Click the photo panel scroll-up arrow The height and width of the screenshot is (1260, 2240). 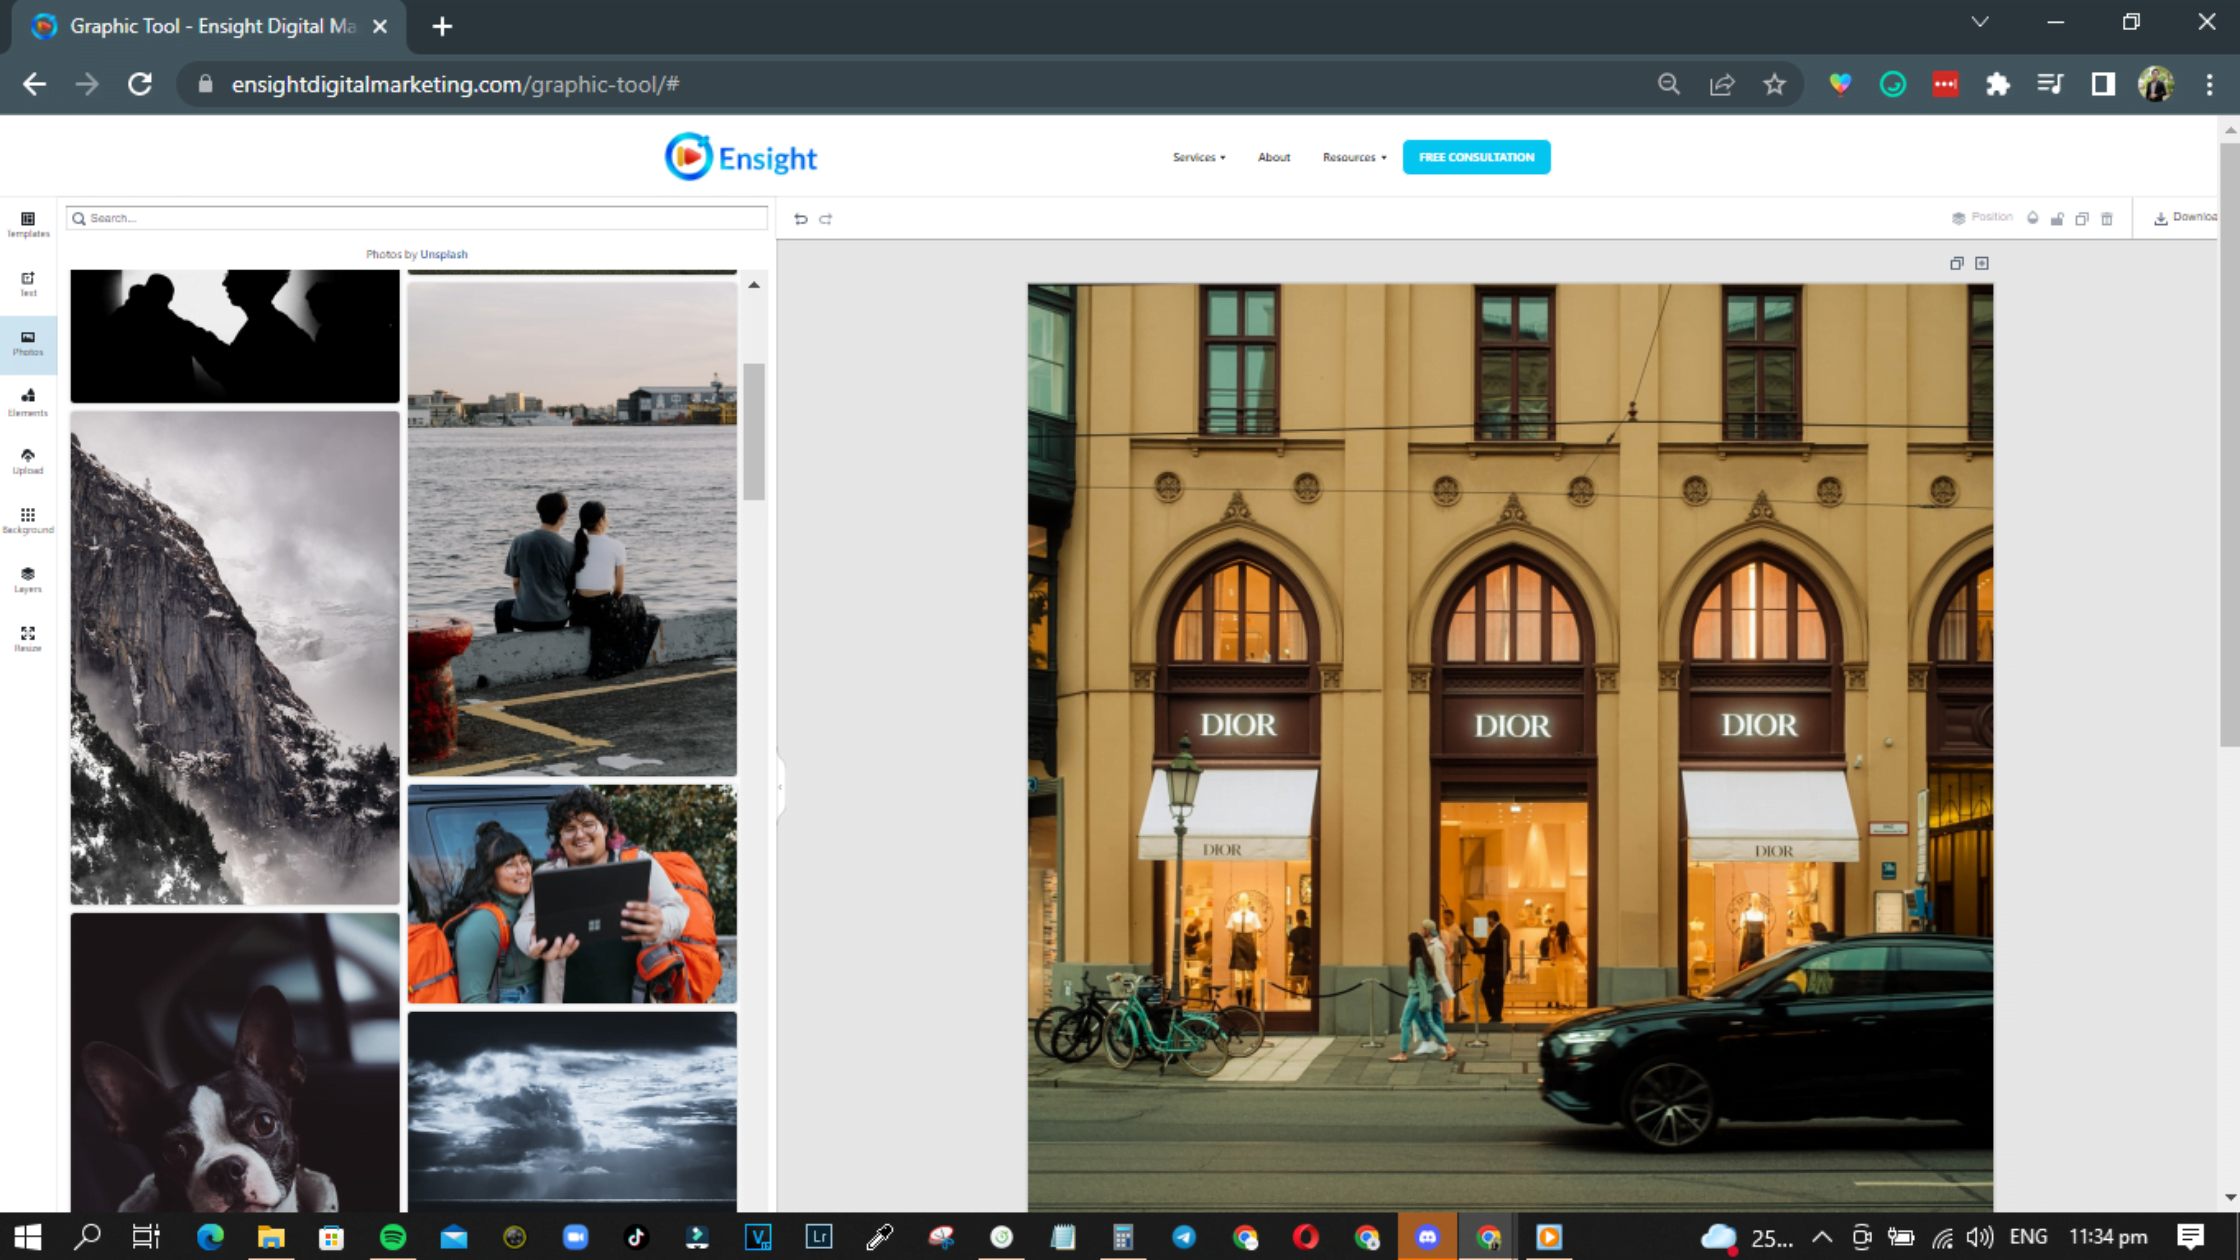coord(754,285)
